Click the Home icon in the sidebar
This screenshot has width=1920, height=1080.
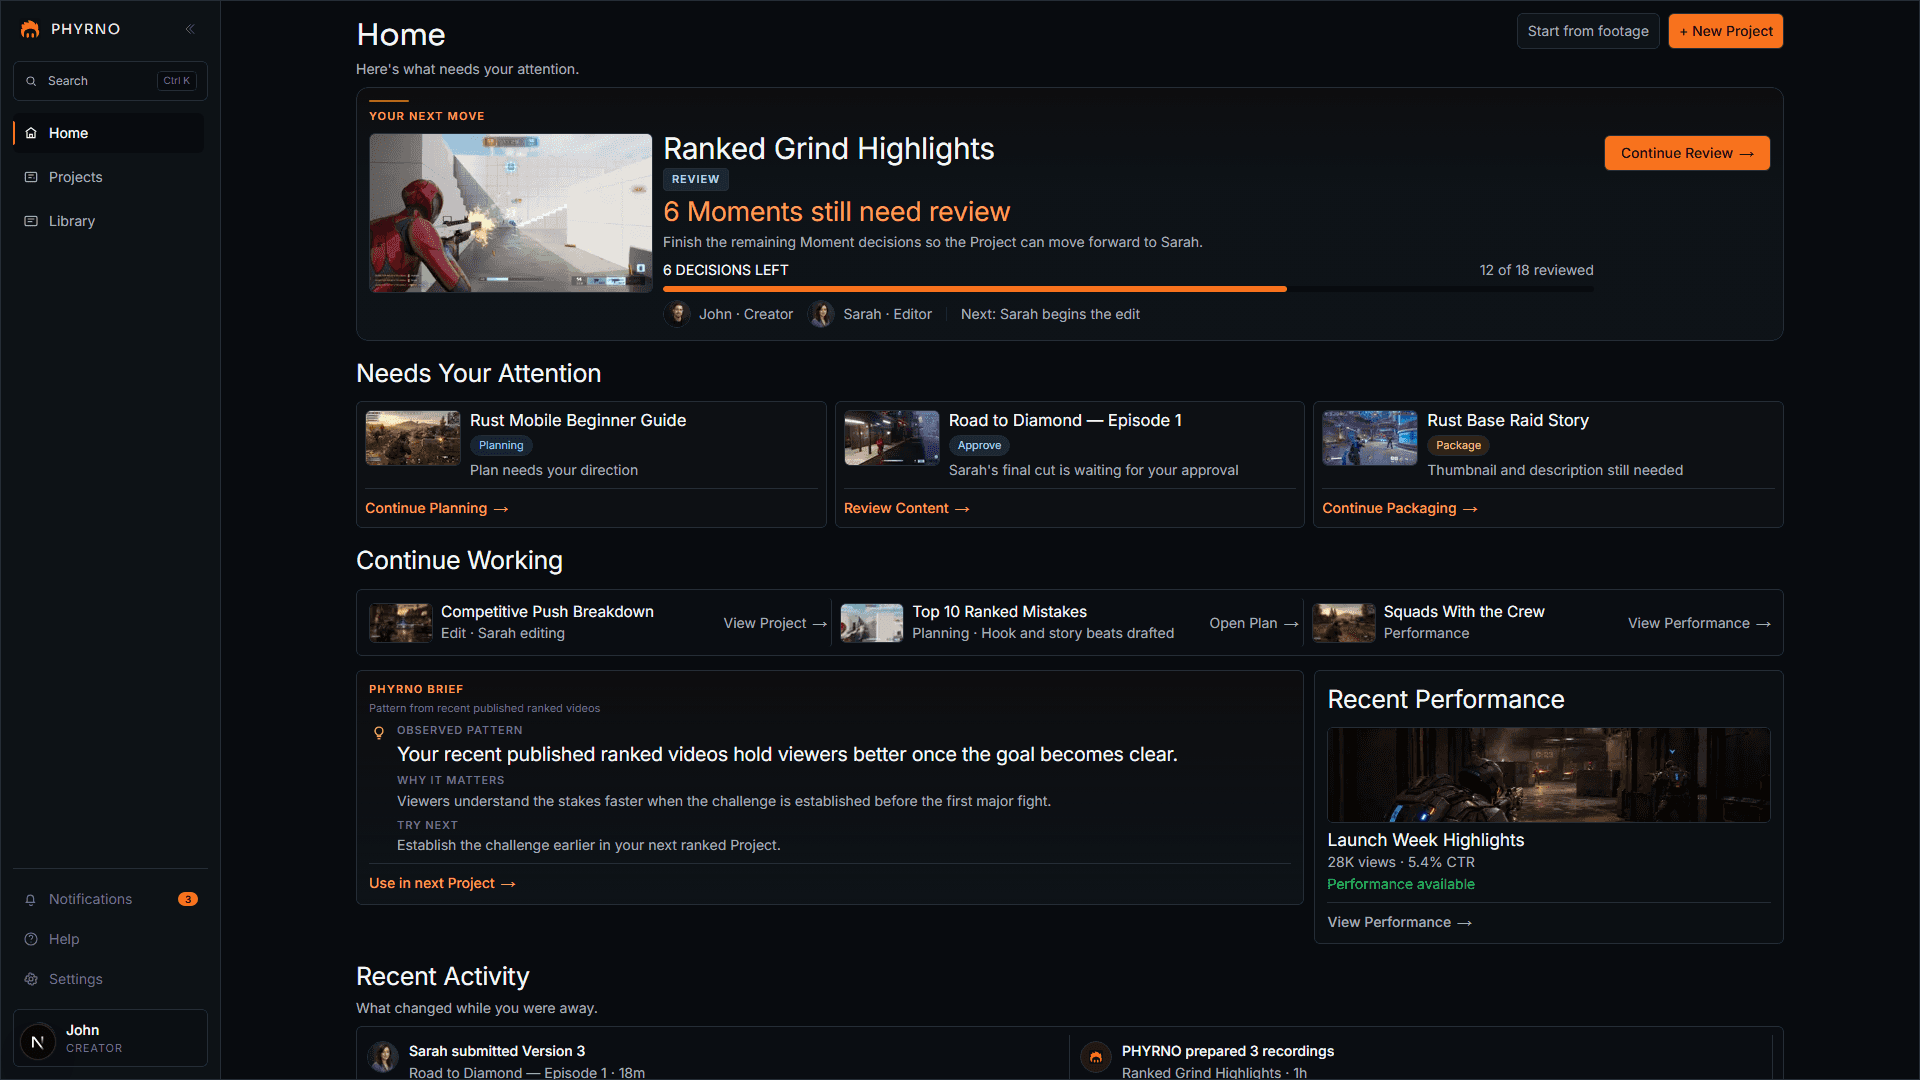point(31,133)
